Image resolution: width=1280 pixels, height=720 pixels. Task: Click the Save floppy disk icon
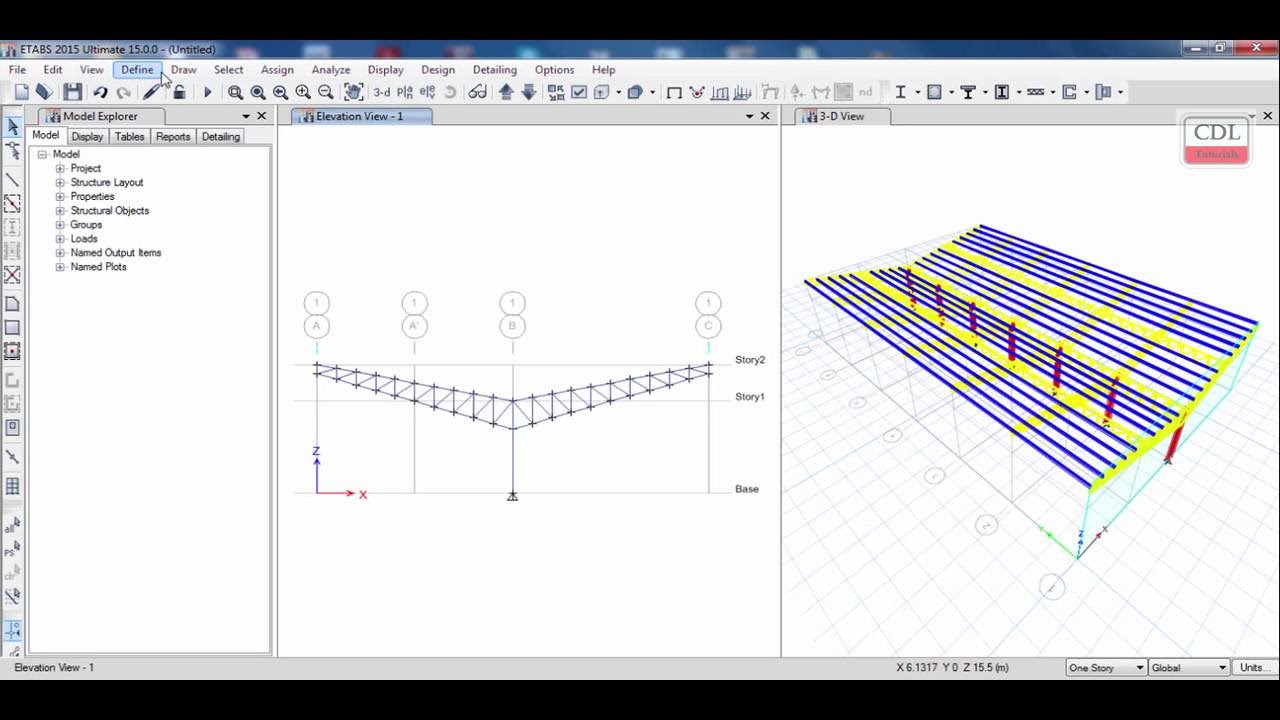(72, 92)
